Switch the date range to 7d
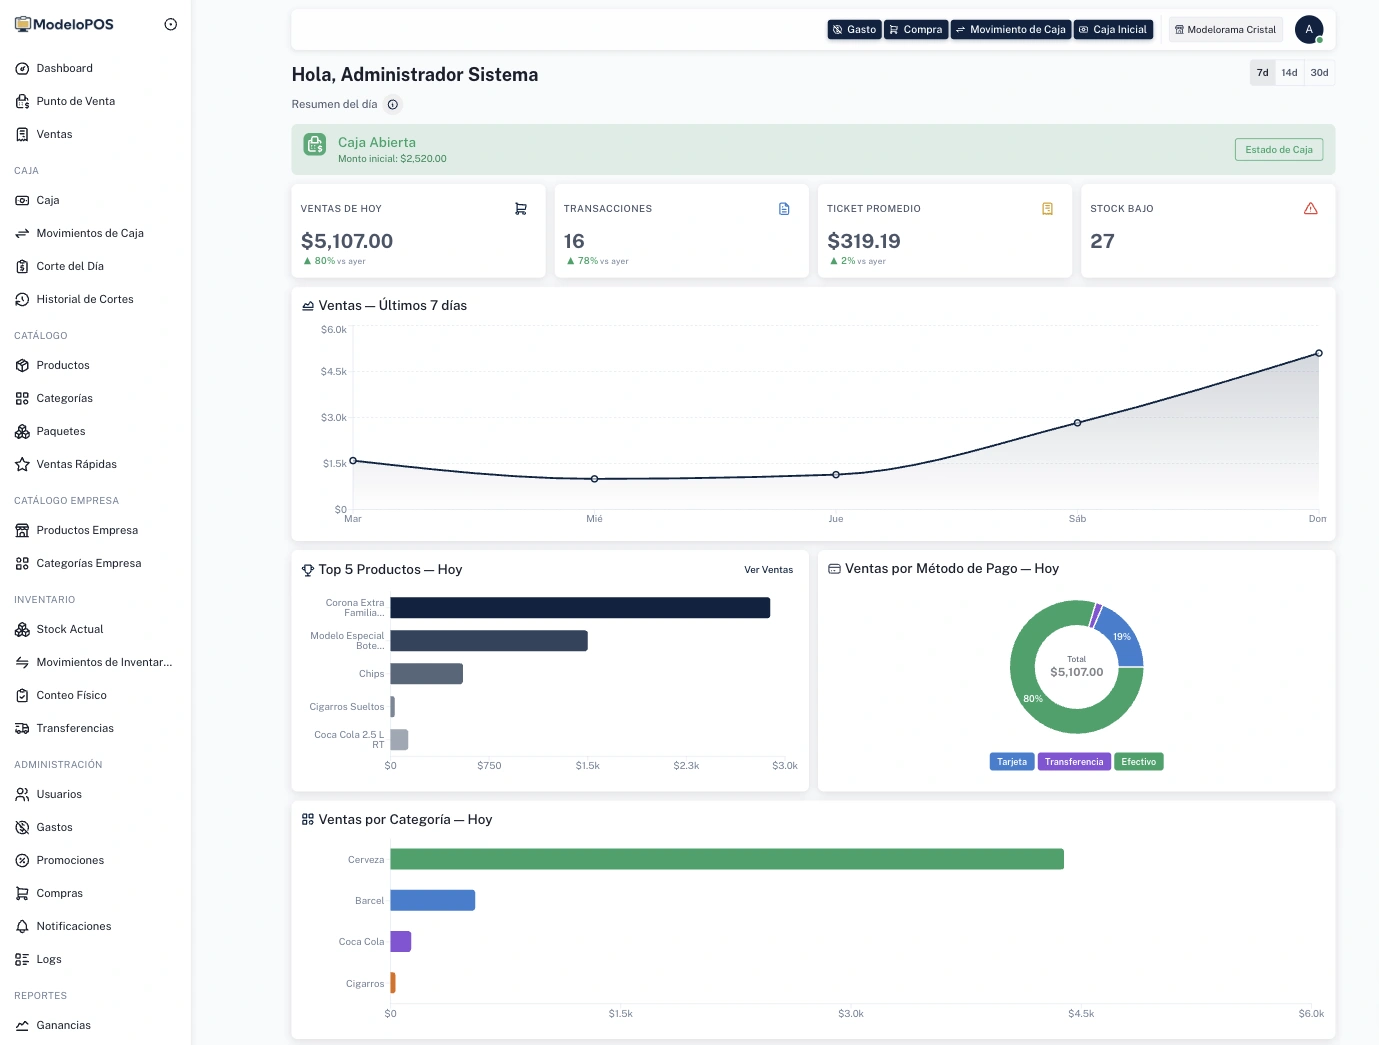Viewport: 1379px width, 1045px height. (1262, 73)
